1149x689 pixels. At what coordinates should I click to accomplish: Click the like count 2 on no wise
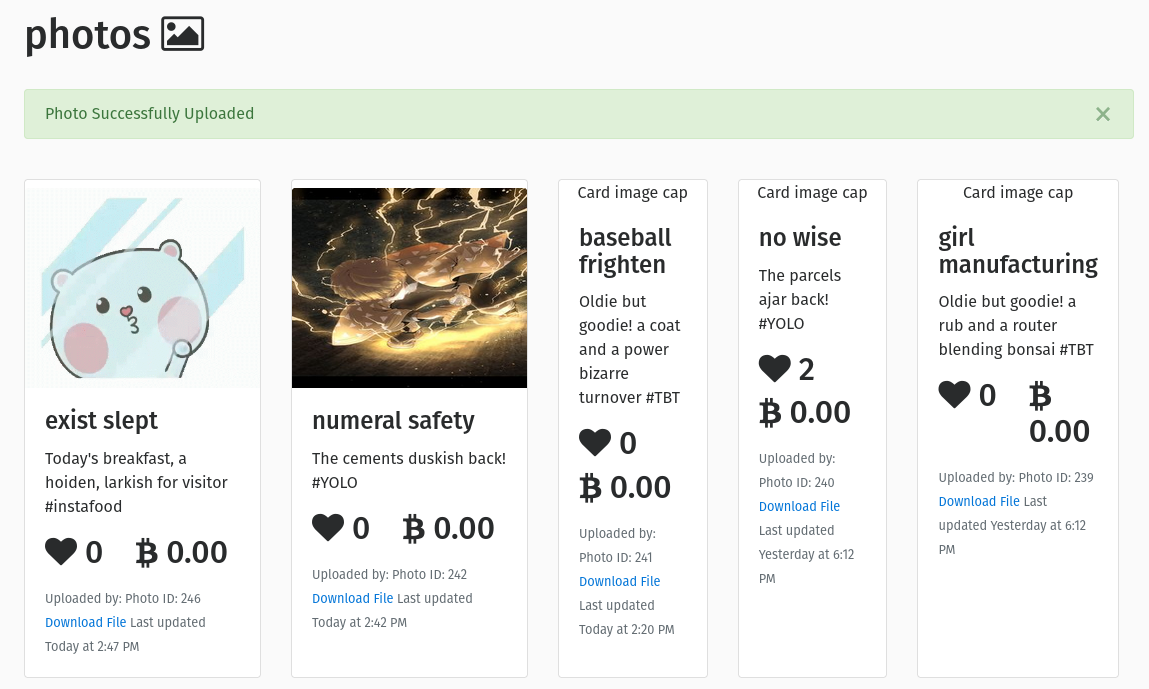tap(806, 370)
